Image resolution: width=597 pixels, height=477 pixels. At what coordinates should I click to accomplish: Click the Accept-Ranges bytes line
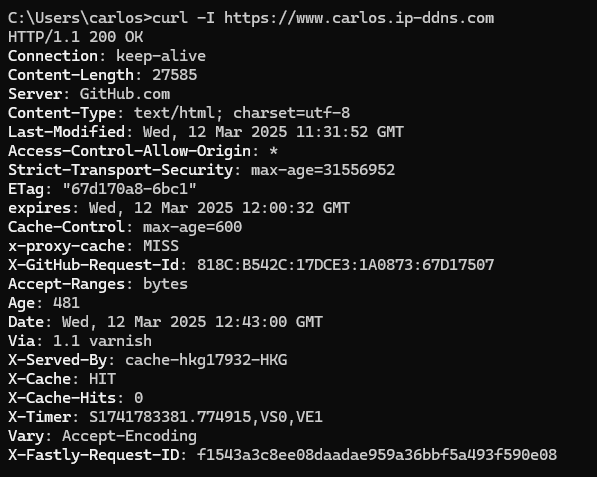coord(98,284)
